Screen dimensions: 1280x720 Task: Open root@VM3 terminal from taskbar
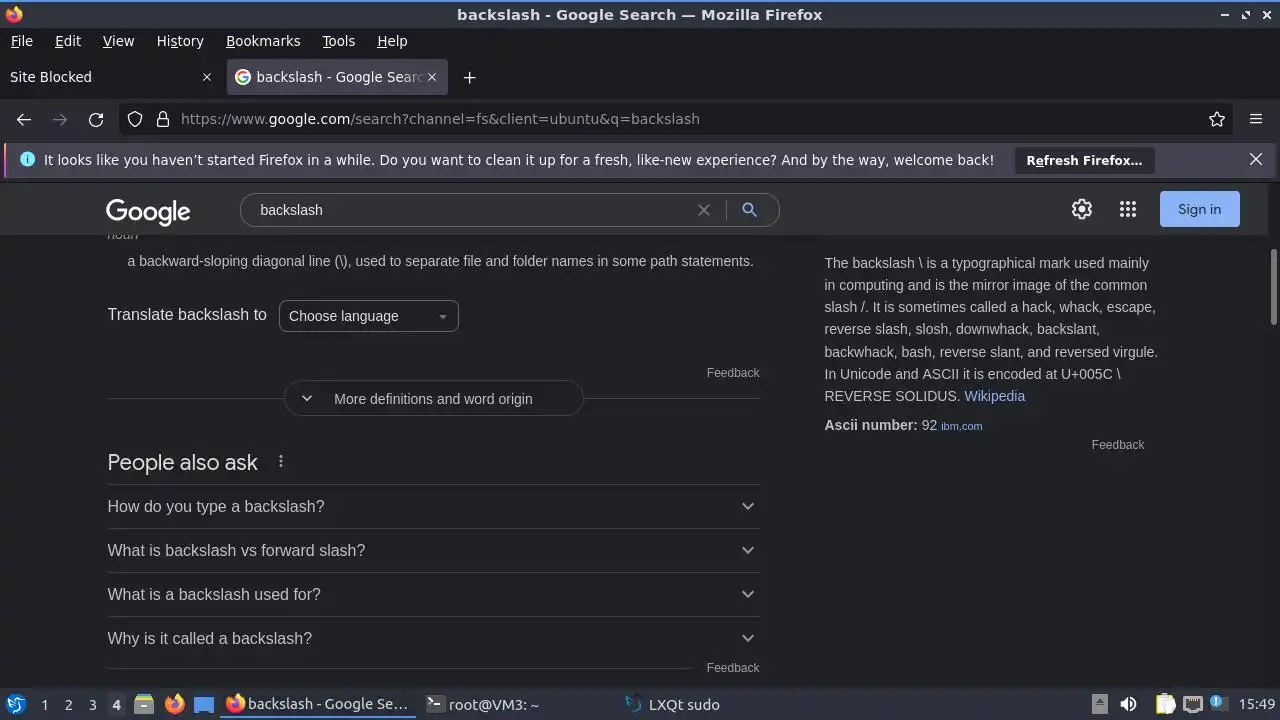[x=518, y=704]
